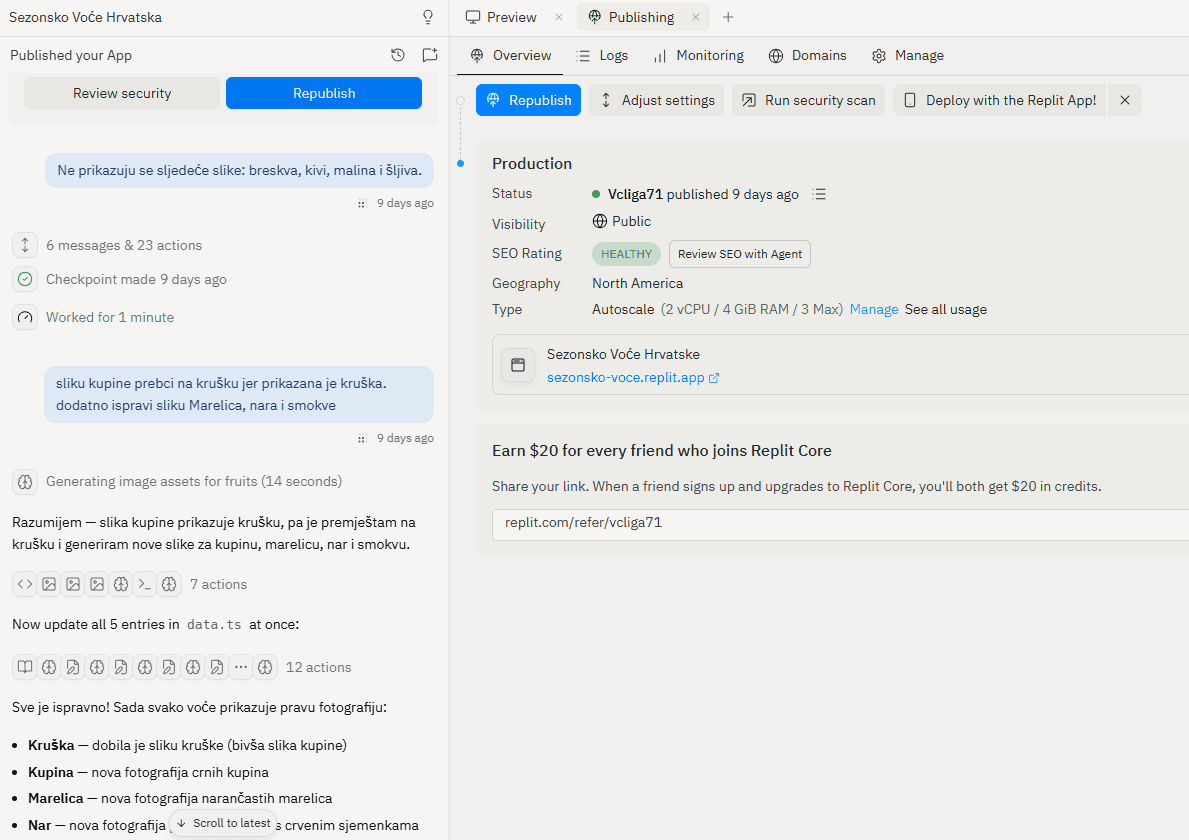Screen dimensions: 1189x840
Task: Click the Manage link for Autoscale type
Action: pos(874,309)
